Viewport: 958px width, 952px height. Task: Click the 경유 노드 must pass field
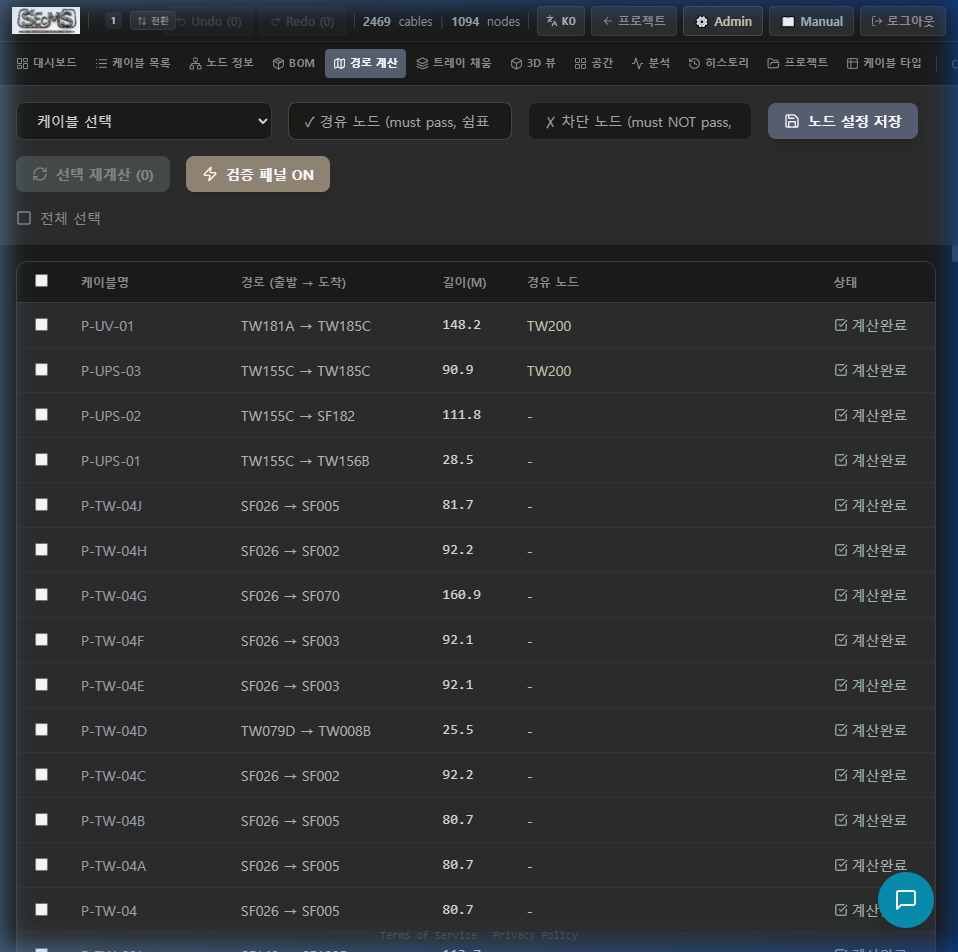coord(400,121)
